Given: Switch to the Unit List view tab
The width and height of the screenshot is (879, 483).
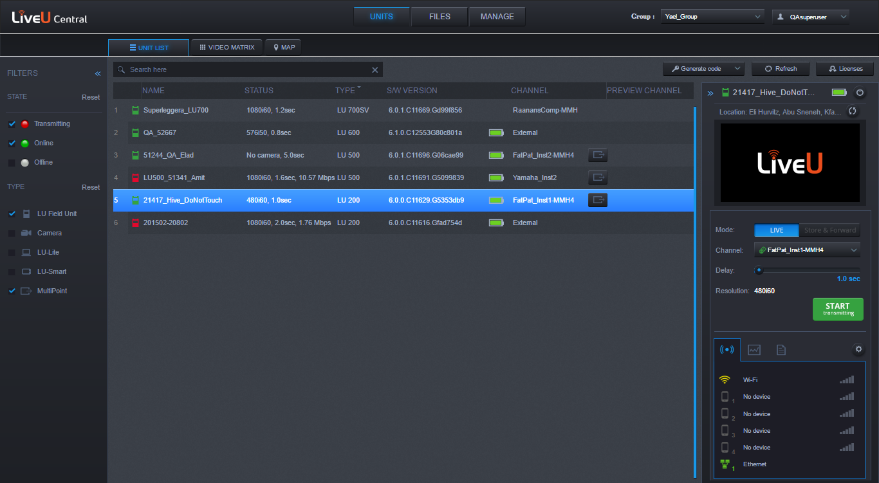Looking at the screenshot, I should (149, 48).
